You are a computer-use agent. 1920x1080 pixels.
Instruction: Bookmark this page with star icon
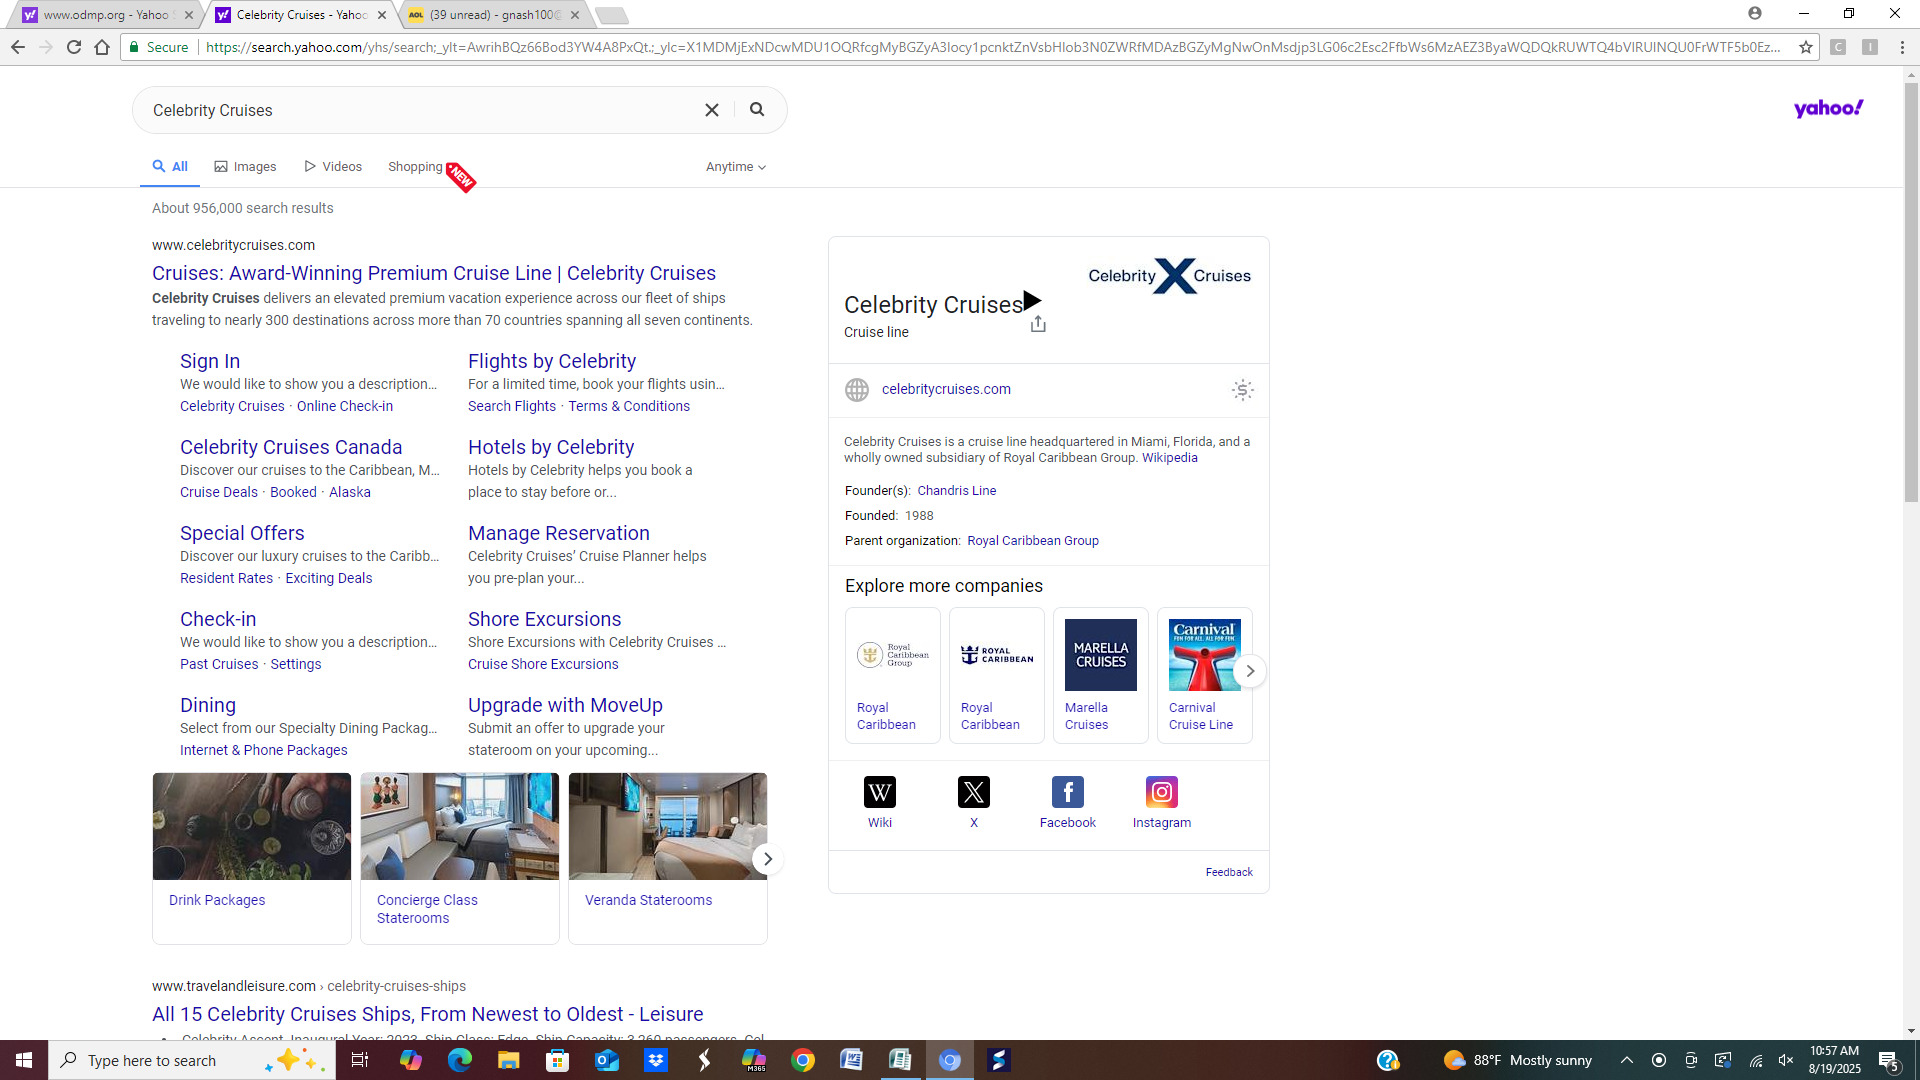[x=1806, y=47]
